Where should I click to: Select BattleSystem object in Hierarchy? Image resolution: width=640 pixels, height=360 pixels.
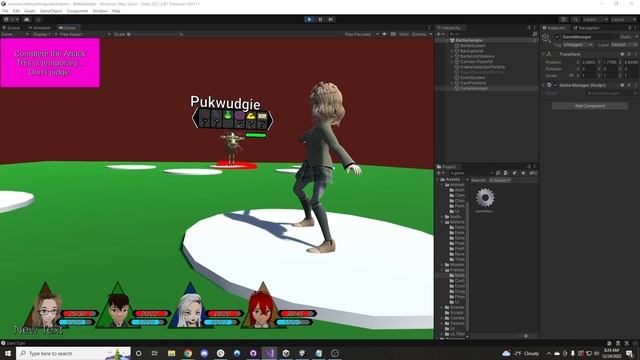pyautogui.click(x=472, y=45)
